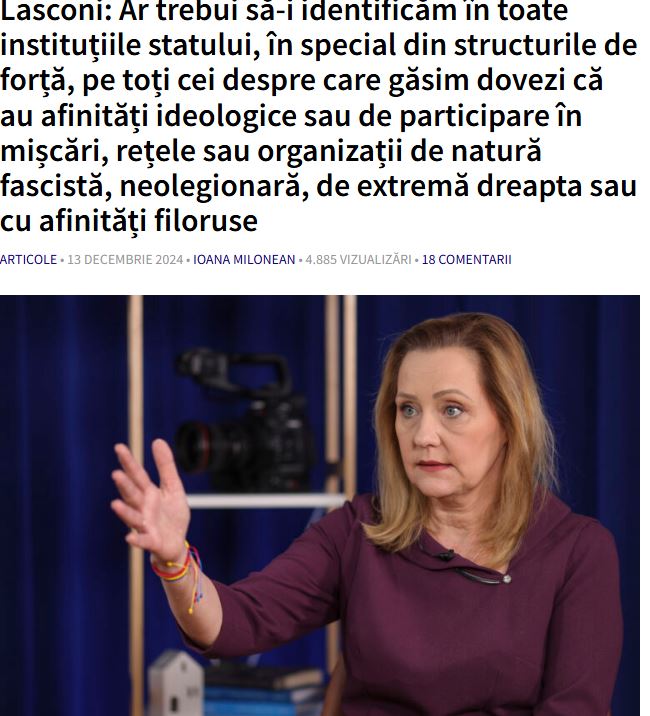The height and width of the screenshot is (716, 650).
Task: Open author page for Ioana Milonean
Action: tap(244, 259)
